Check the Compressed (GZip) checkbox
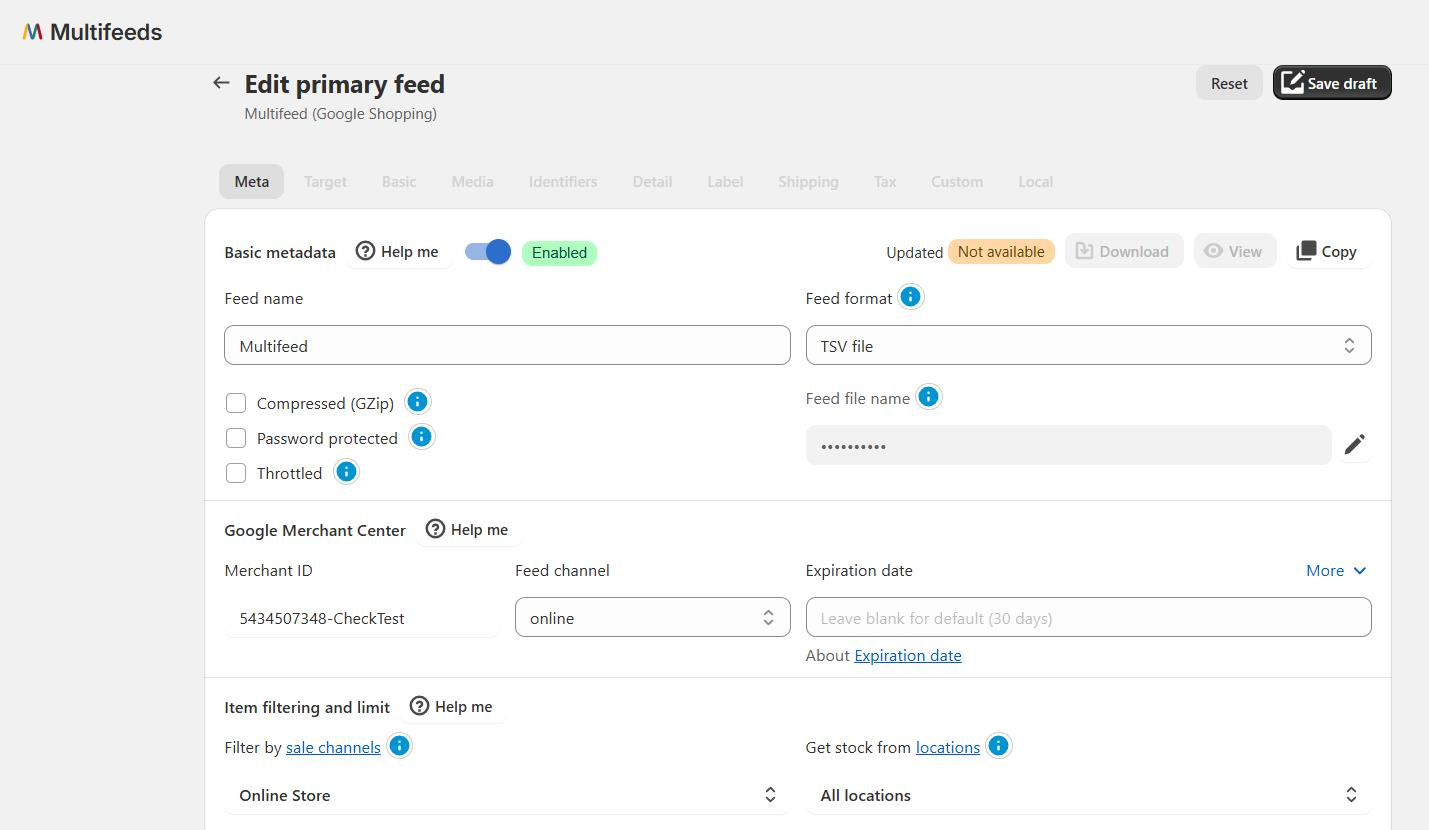 click(x=236, y=403)
